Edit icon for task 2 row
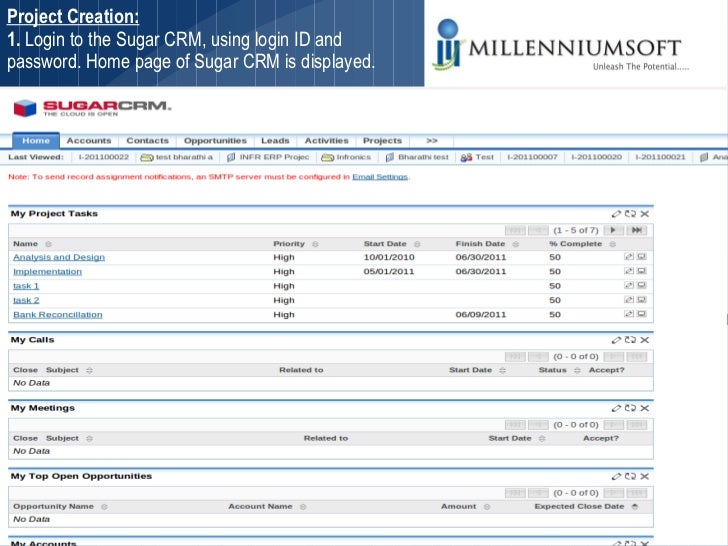This screenshot has height=546, width=728. click(629, 300)
